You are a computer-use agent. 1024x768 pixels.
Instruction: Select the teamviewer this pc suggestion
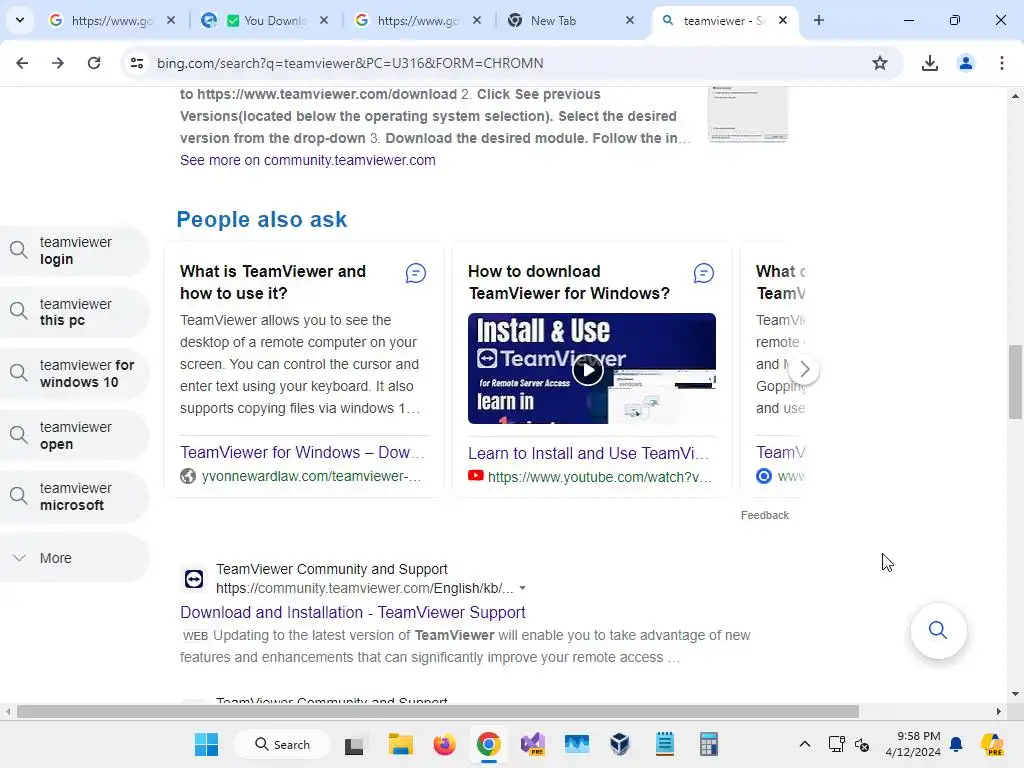point(75,312)
